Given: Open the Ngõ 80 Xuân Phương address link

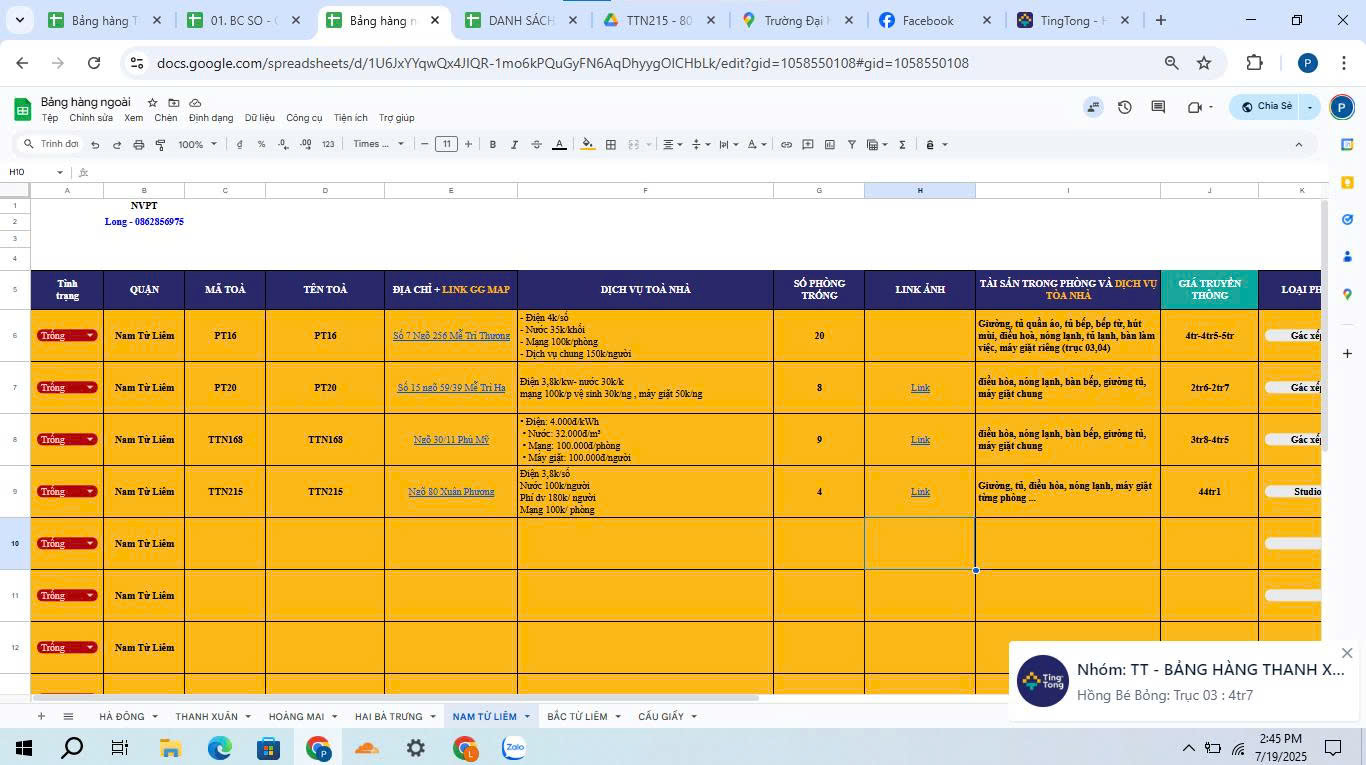Looking at the screenshot, I should click(451, 492).
